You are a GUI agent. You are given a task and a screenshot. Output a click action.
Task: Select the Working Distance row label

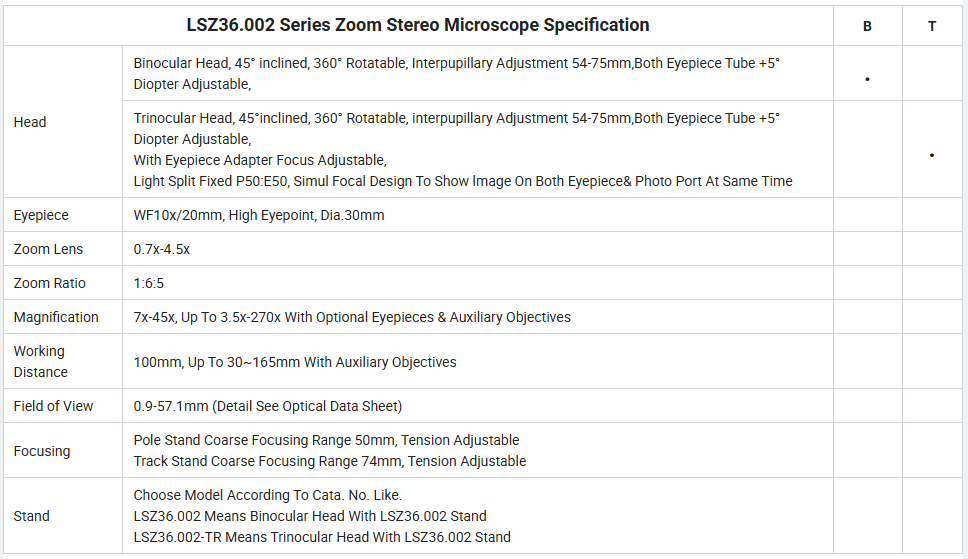click(x=41, y=361)
